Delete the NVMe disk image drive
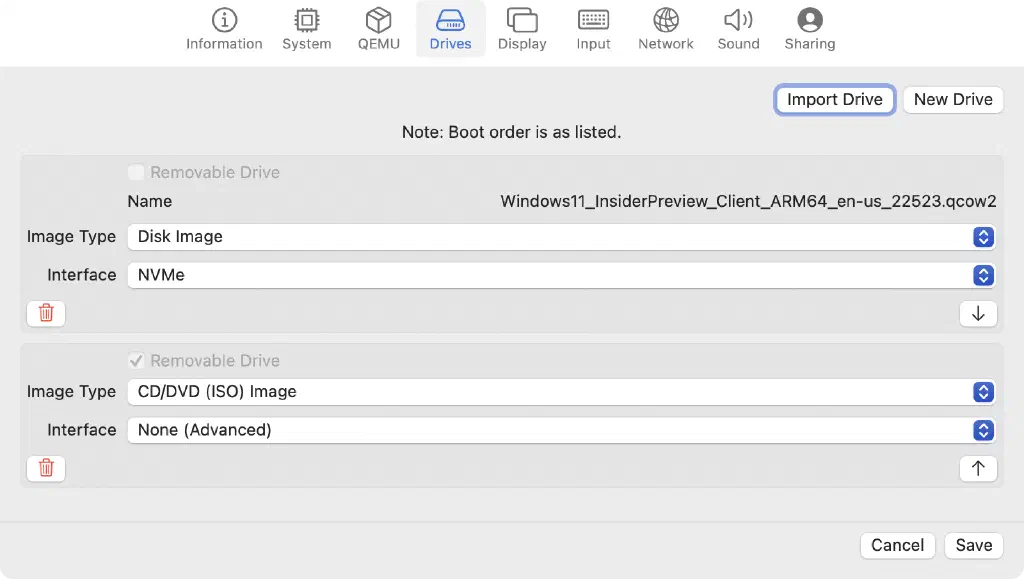1024x579 pixels. [x=46, y=313]
